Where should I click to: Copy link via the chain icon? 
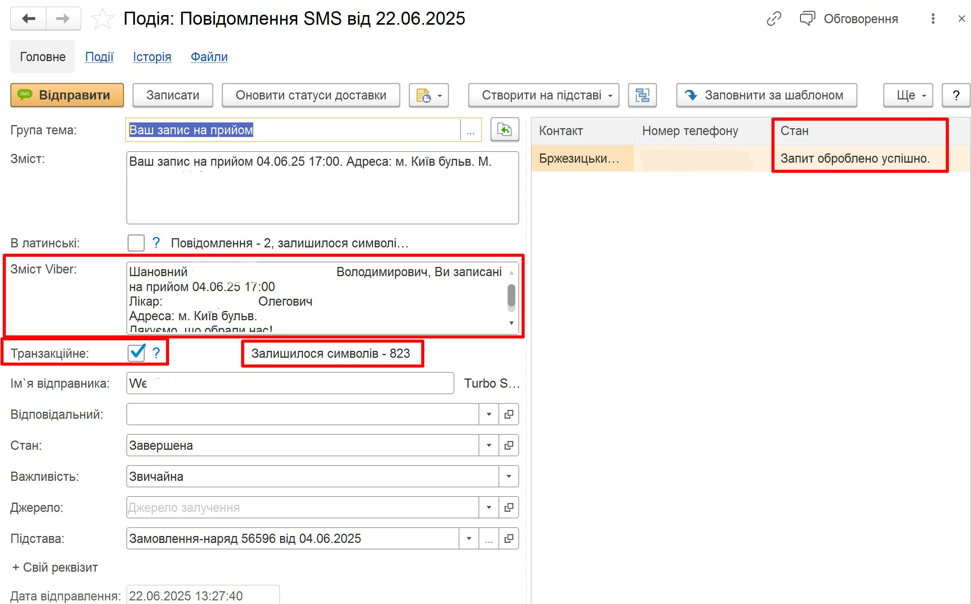[x=774, y=19]
